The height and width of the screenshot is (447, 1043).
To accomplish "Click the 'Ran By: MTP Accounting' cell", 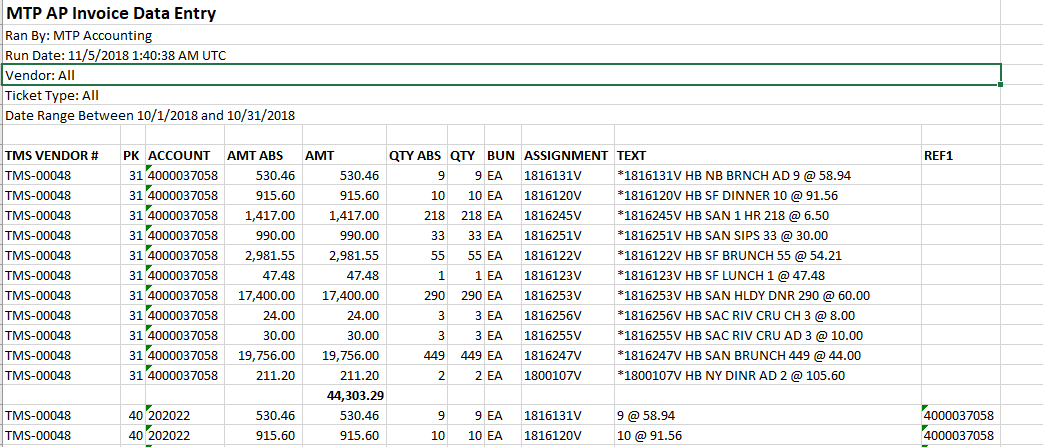I will pyautogui.click(x=79, y=35).
